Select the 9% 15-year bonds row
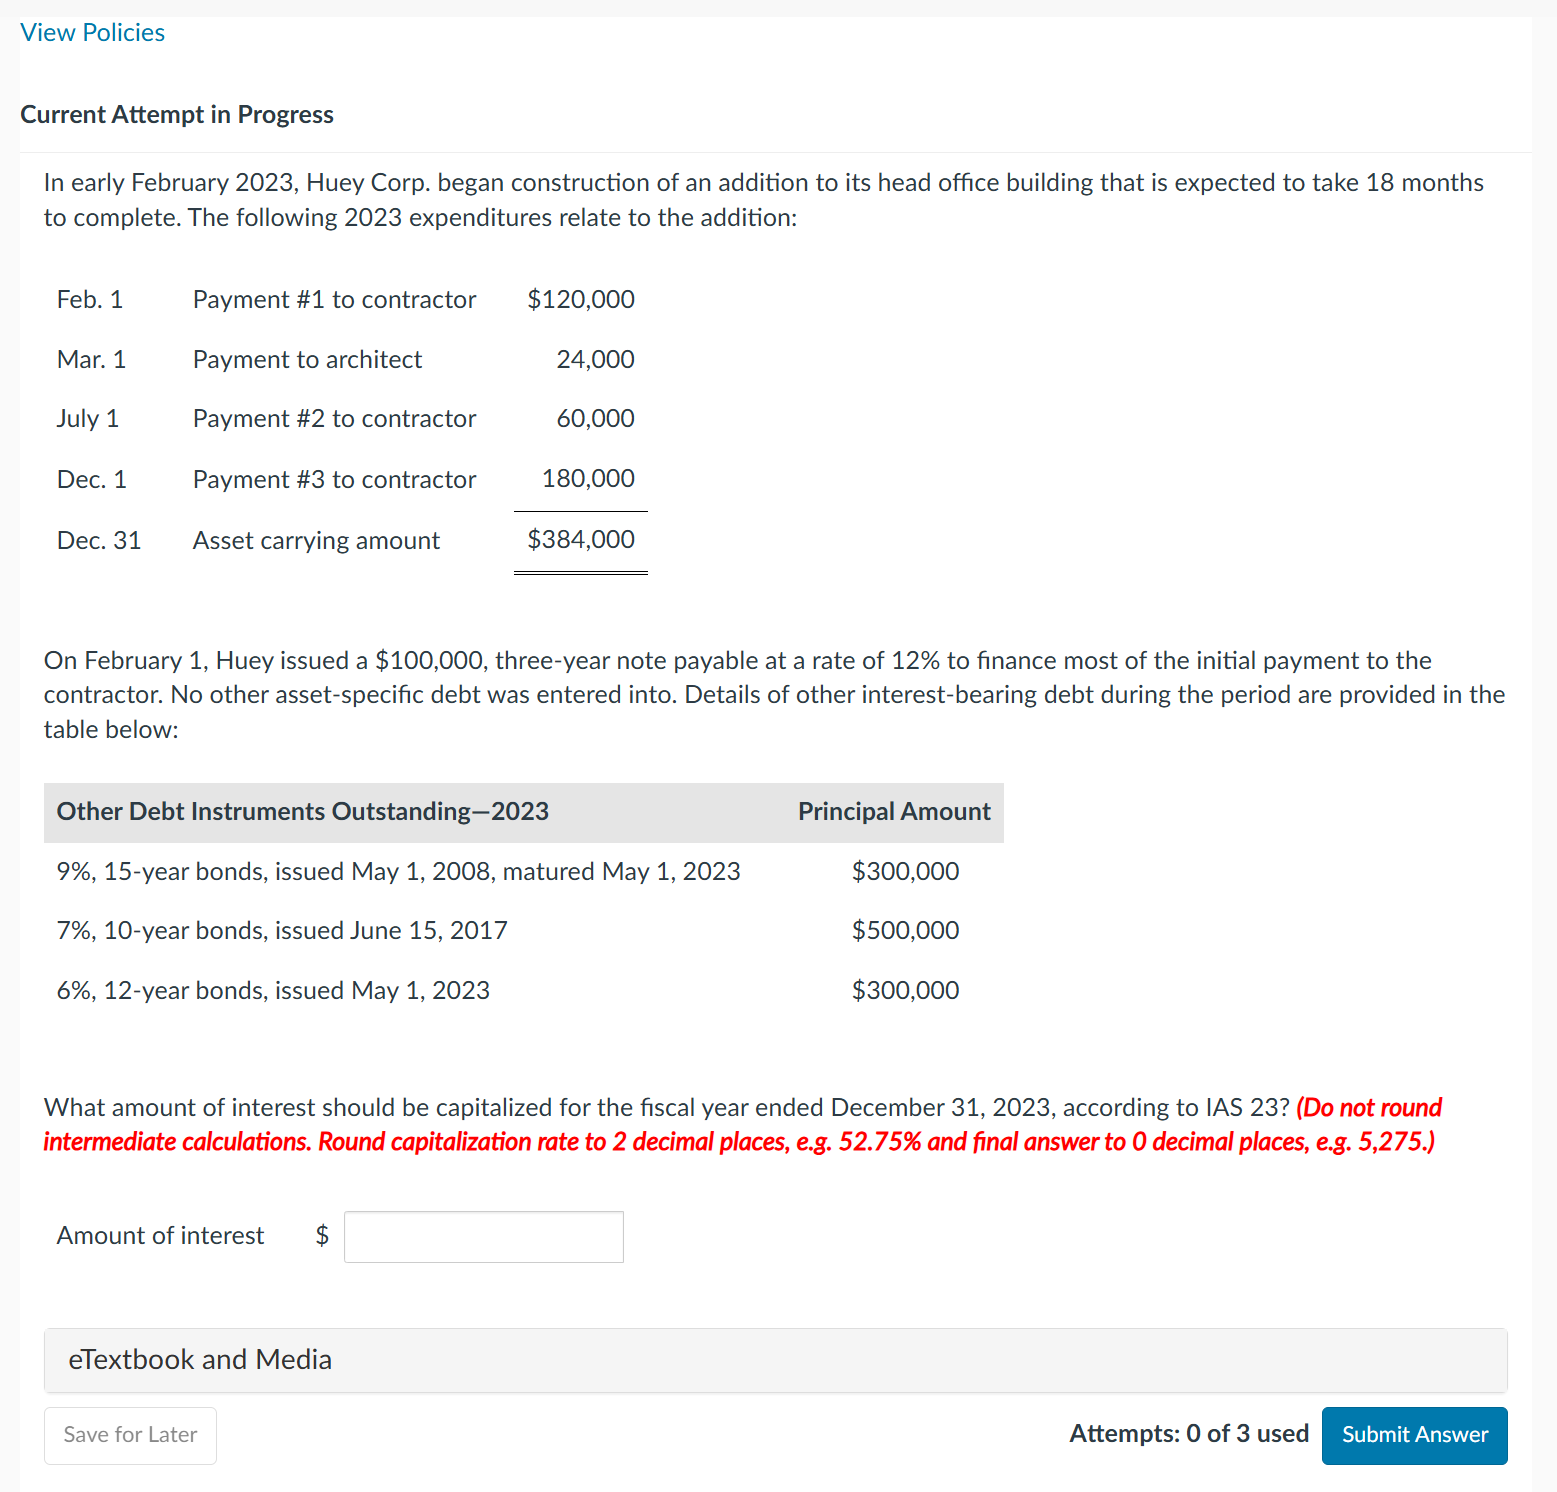The height and width of the screenshot is (1492, 1557). tap(398, 871)
